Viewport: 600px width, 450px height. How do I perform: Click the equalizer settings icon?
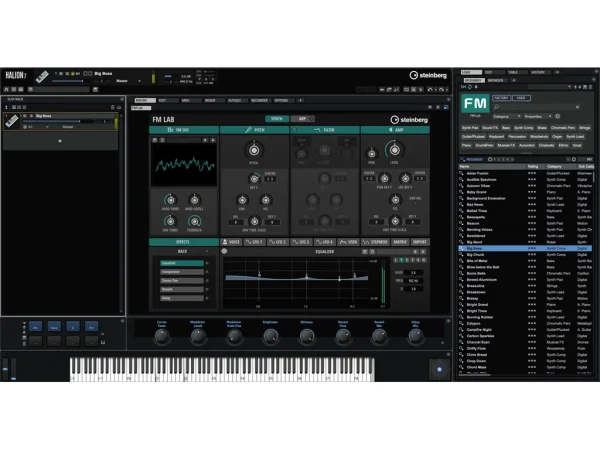pyautogui.click(x=224, y=252)
